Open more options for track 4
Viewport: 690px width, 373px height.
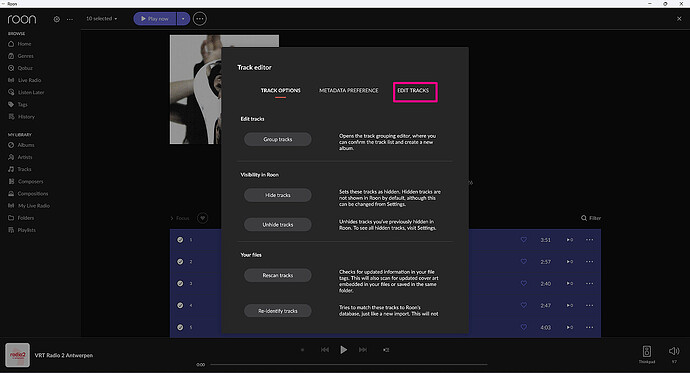590,305
